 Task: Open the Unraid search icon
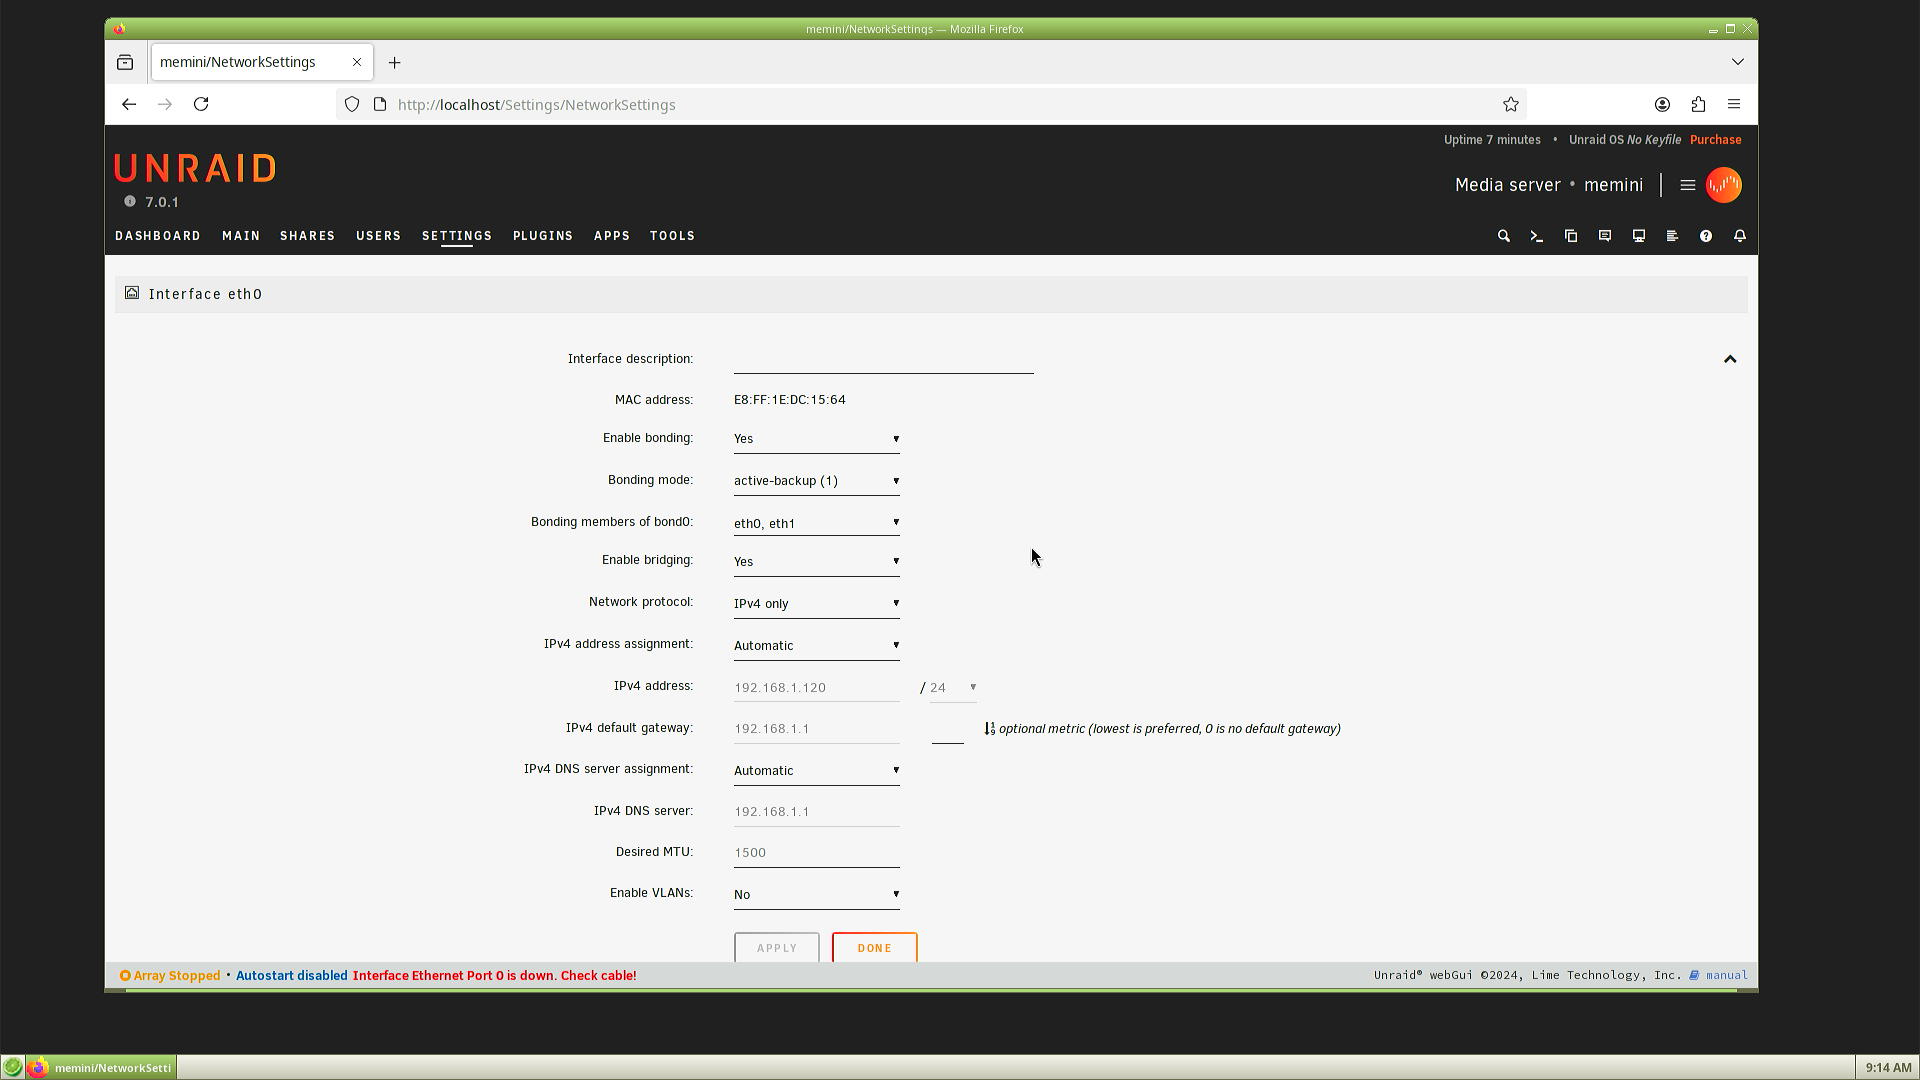coord(1503,236)
